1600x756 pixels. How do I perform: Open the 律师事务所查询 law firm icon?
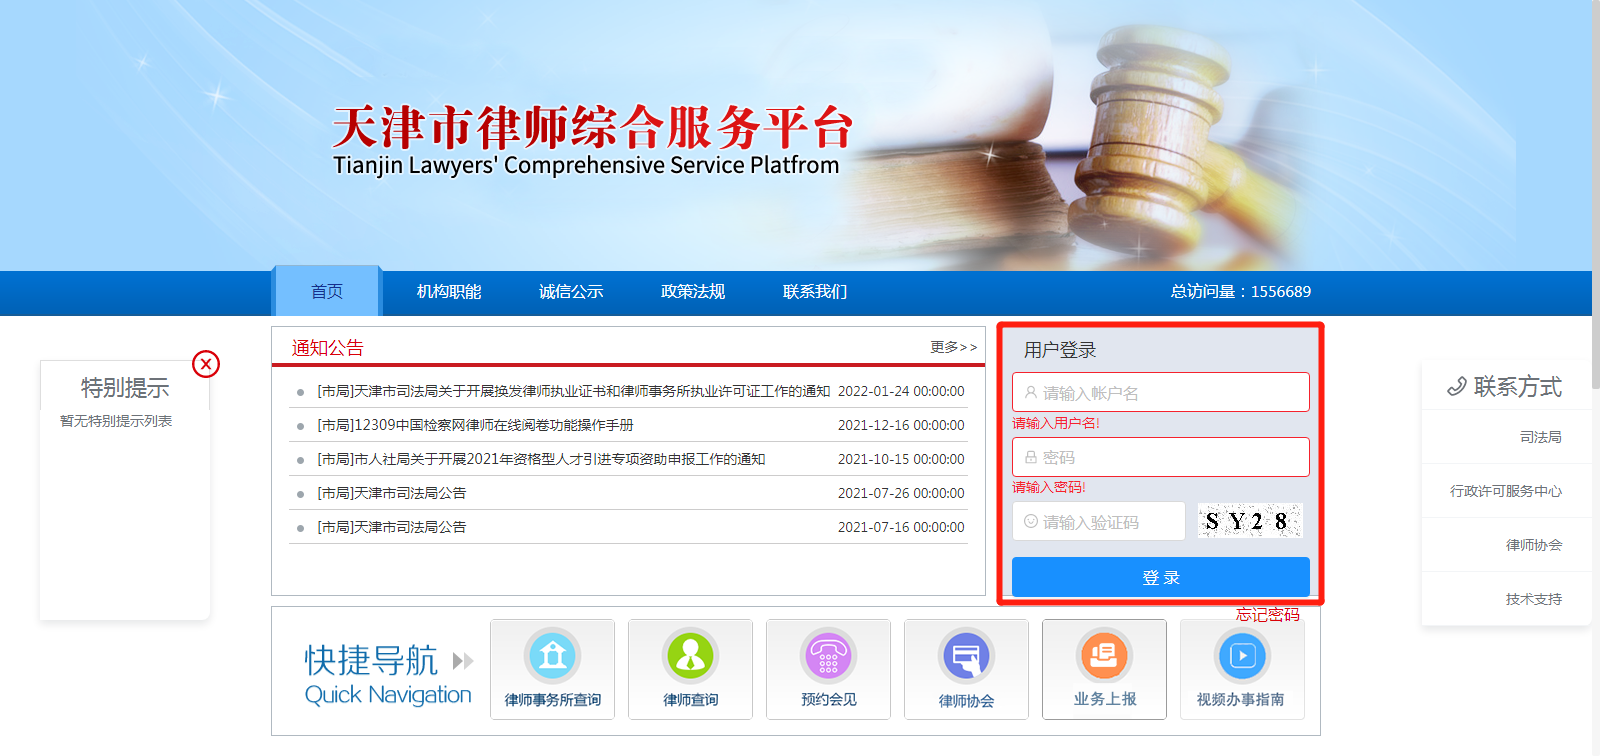[553, 657]
